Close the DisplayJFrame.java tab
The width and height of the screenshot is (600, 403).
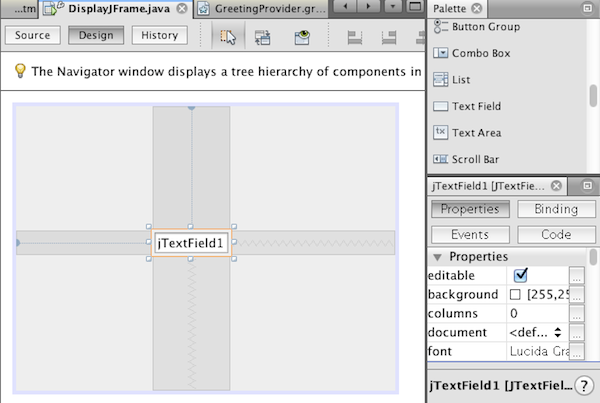(x=180, y=9)
